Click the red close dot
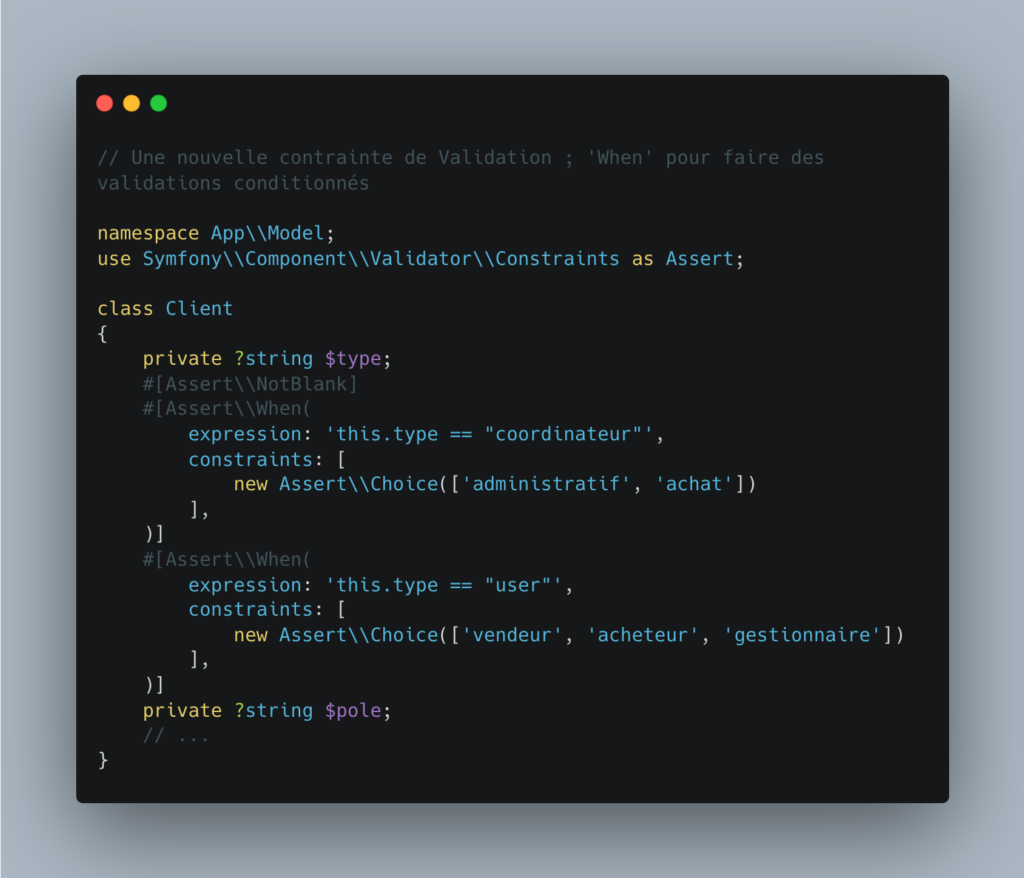 [104, 103]
